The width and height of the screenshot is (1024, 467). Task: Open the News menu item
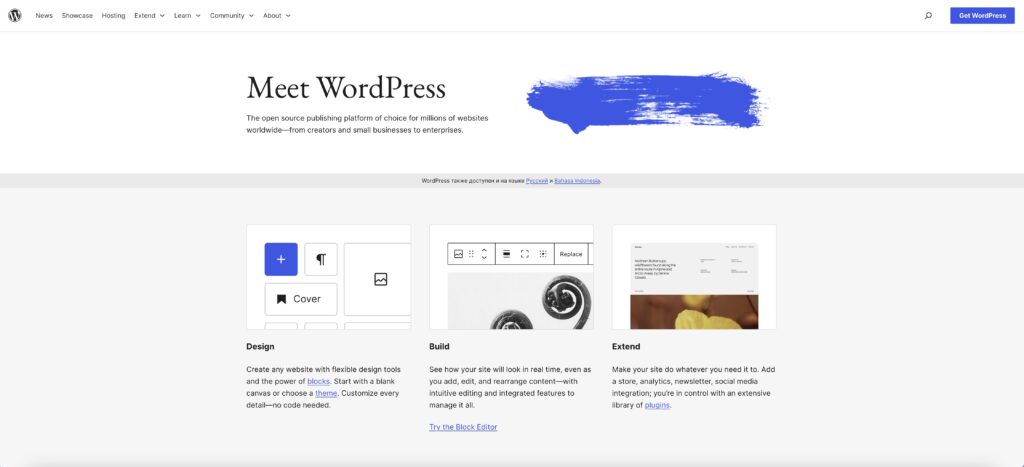pyautogui.click(x=44, y=16)
